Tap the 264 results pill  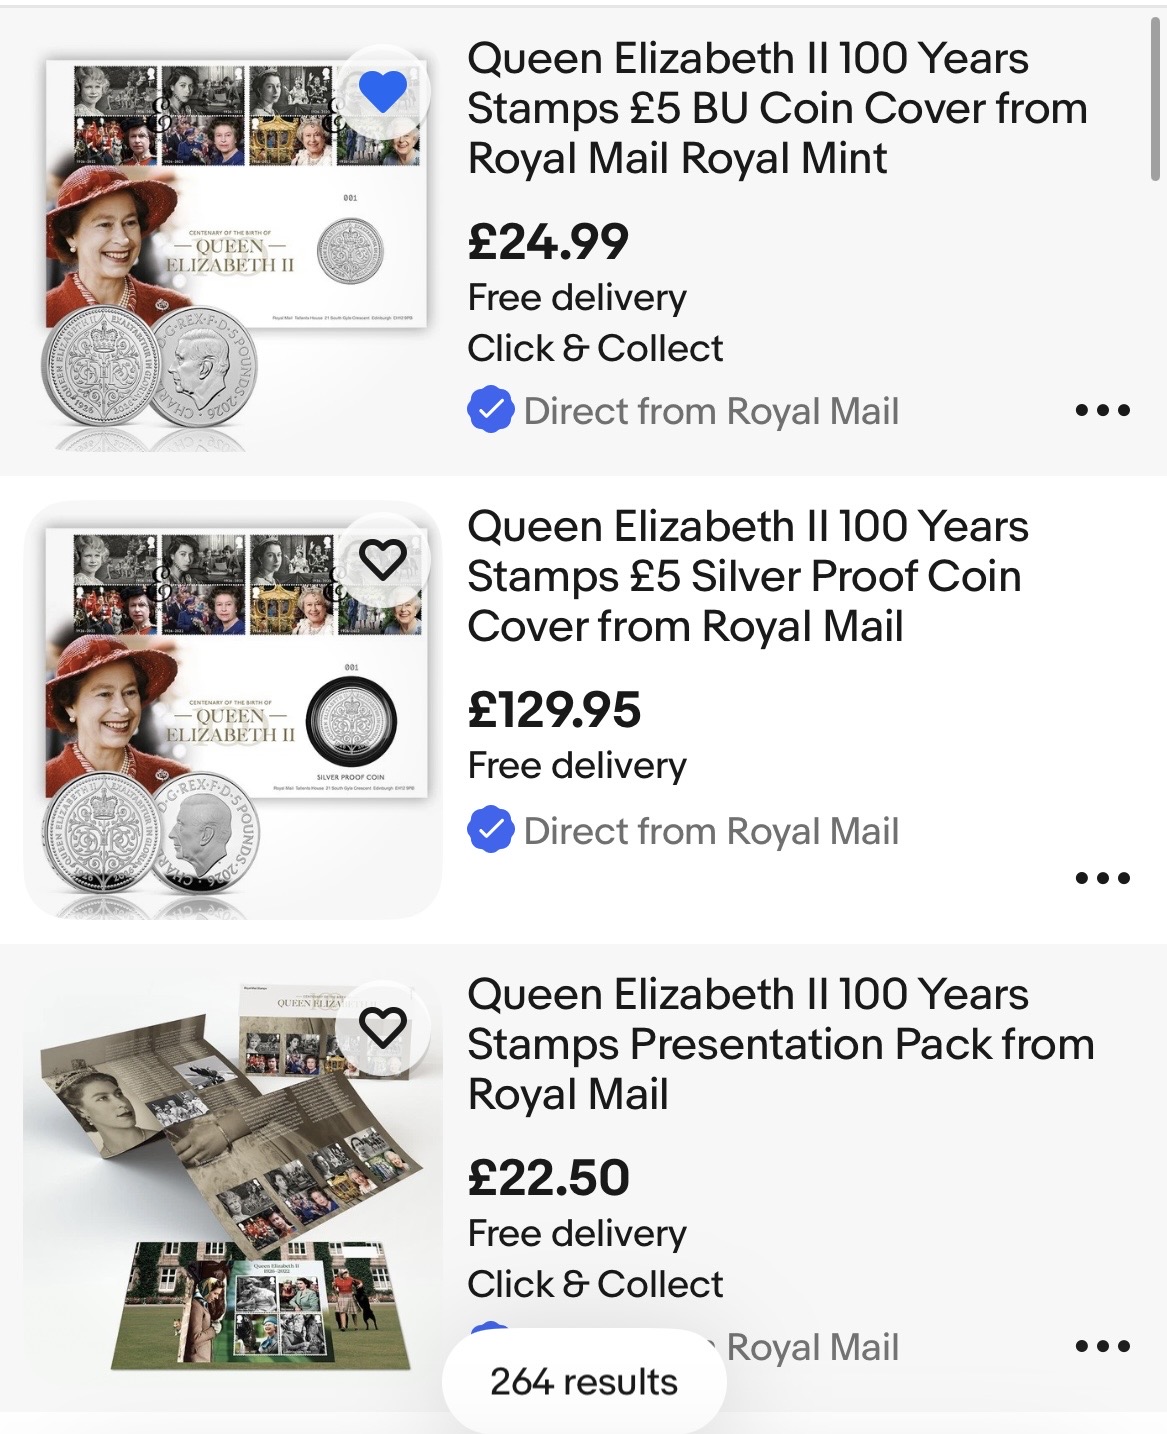coord(584,1382)
